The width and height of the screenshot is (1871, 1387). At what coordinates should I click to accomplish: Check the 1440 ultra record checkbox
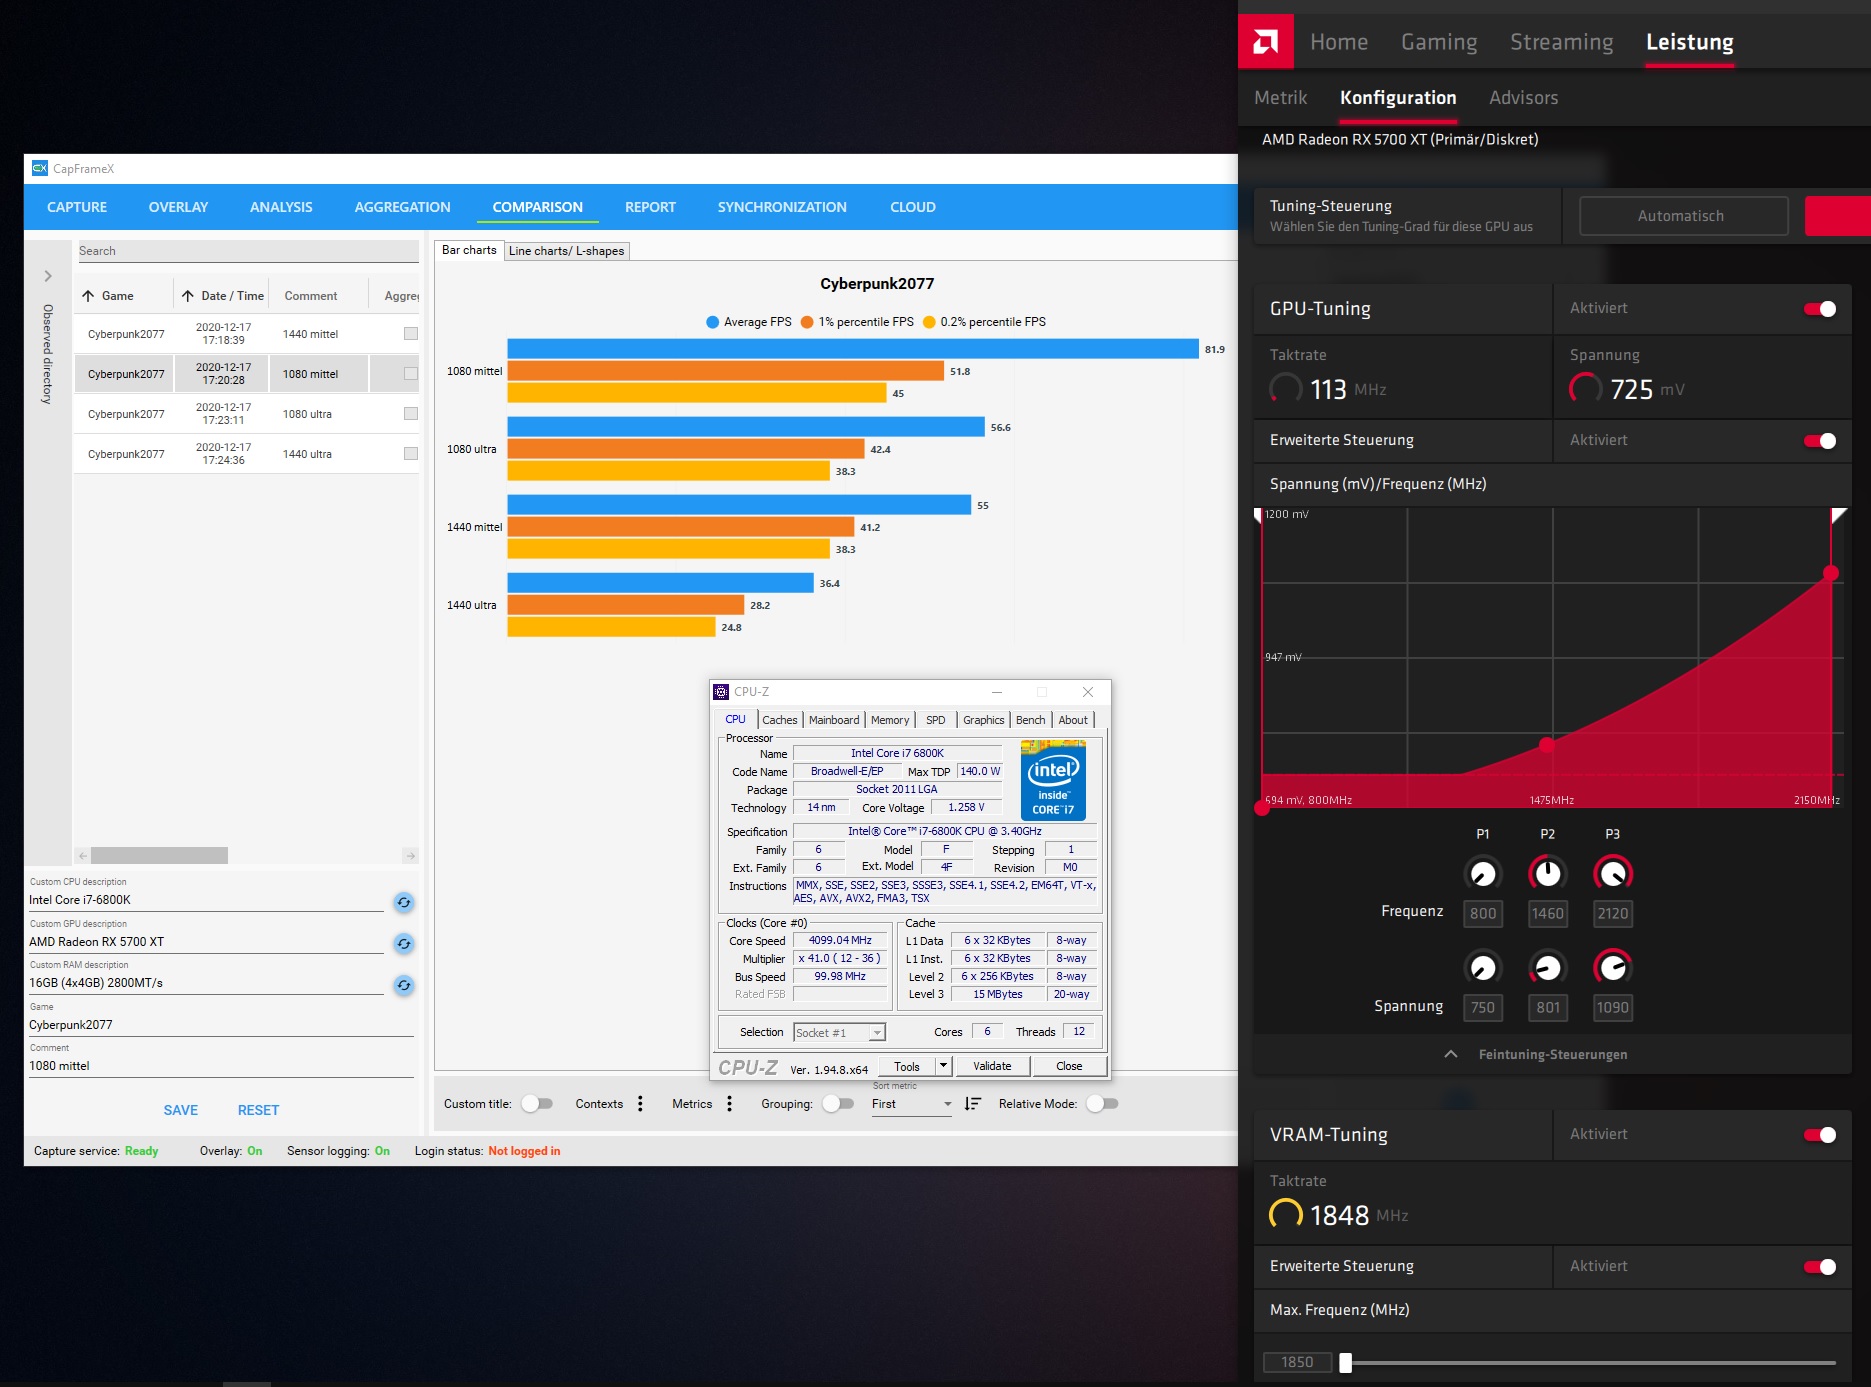tap(410, 454)
